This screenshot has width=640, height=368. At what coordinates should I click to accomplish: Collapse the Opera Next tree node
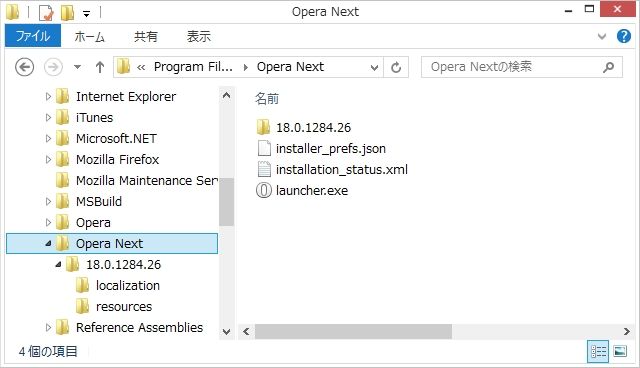(x=49, y=244)
